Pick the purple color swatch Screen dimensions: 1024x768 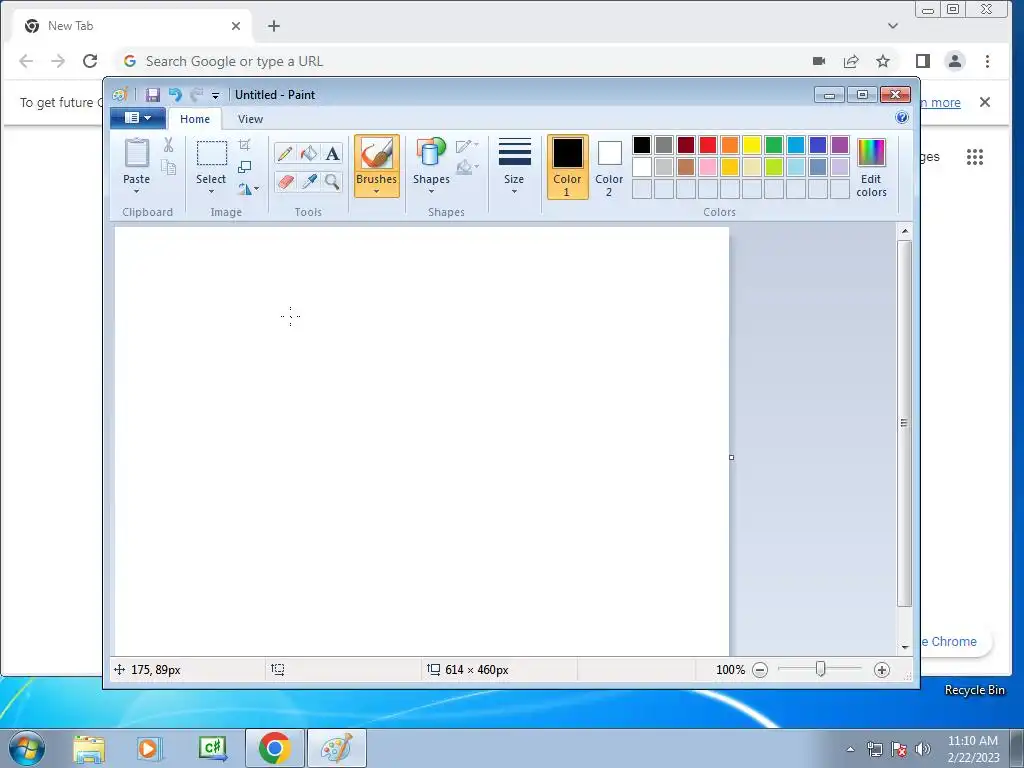[x=840, y=144]
